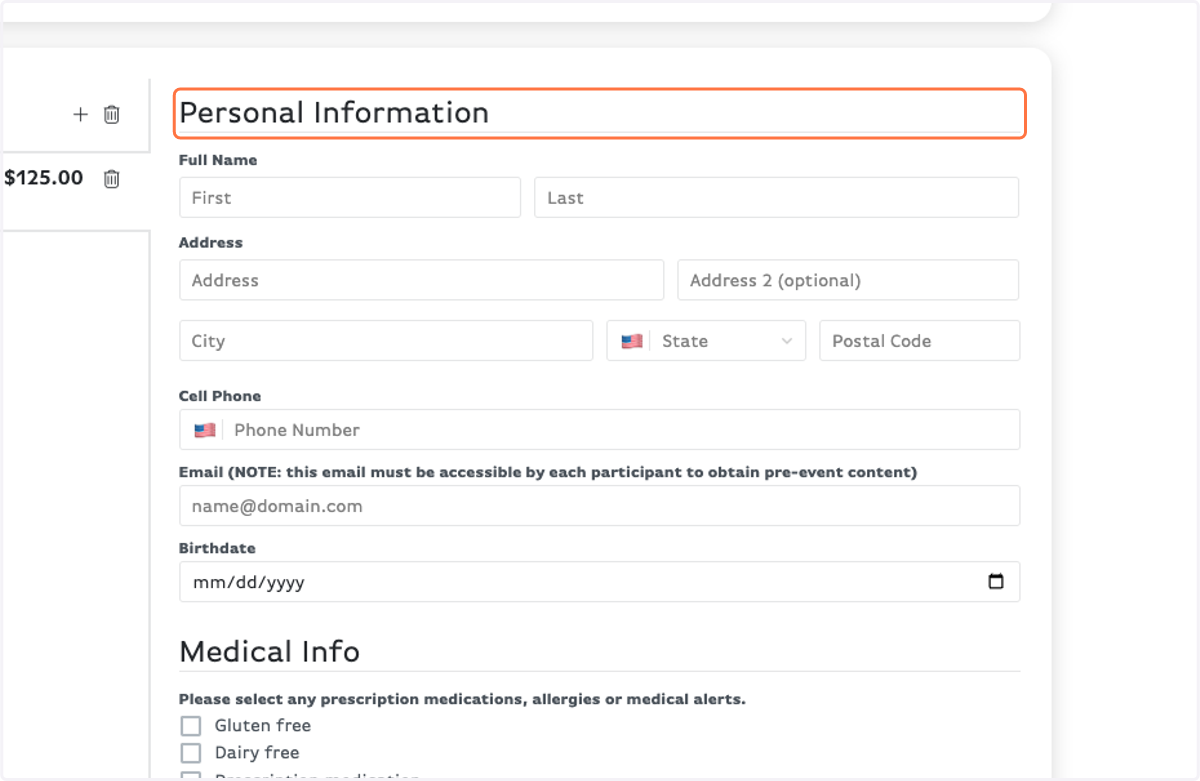This screenshot has width=1200, height=781.
Task: Click the Email NOTE label text
Action: [548, 472]
